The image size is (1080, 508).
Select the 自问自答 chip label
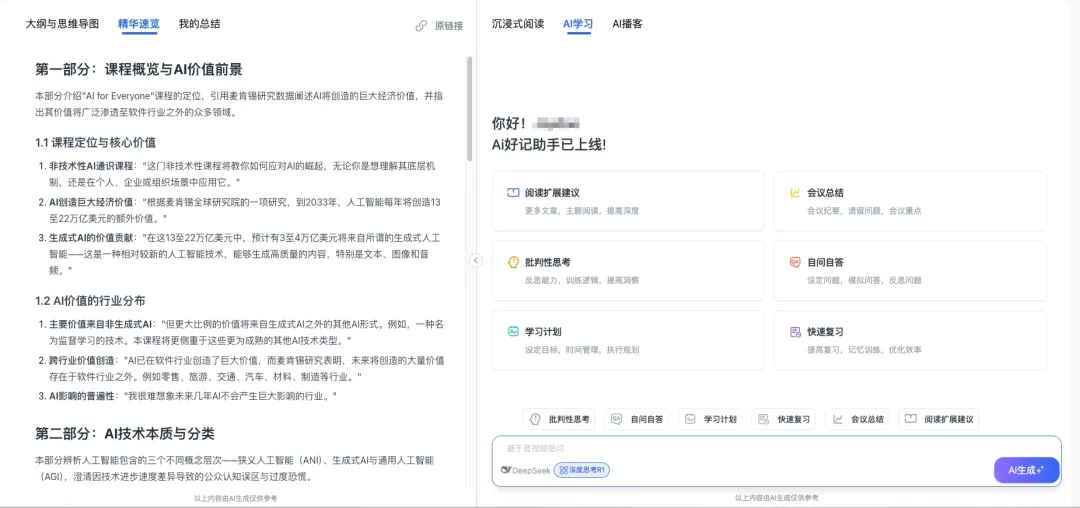click(647, 419)
